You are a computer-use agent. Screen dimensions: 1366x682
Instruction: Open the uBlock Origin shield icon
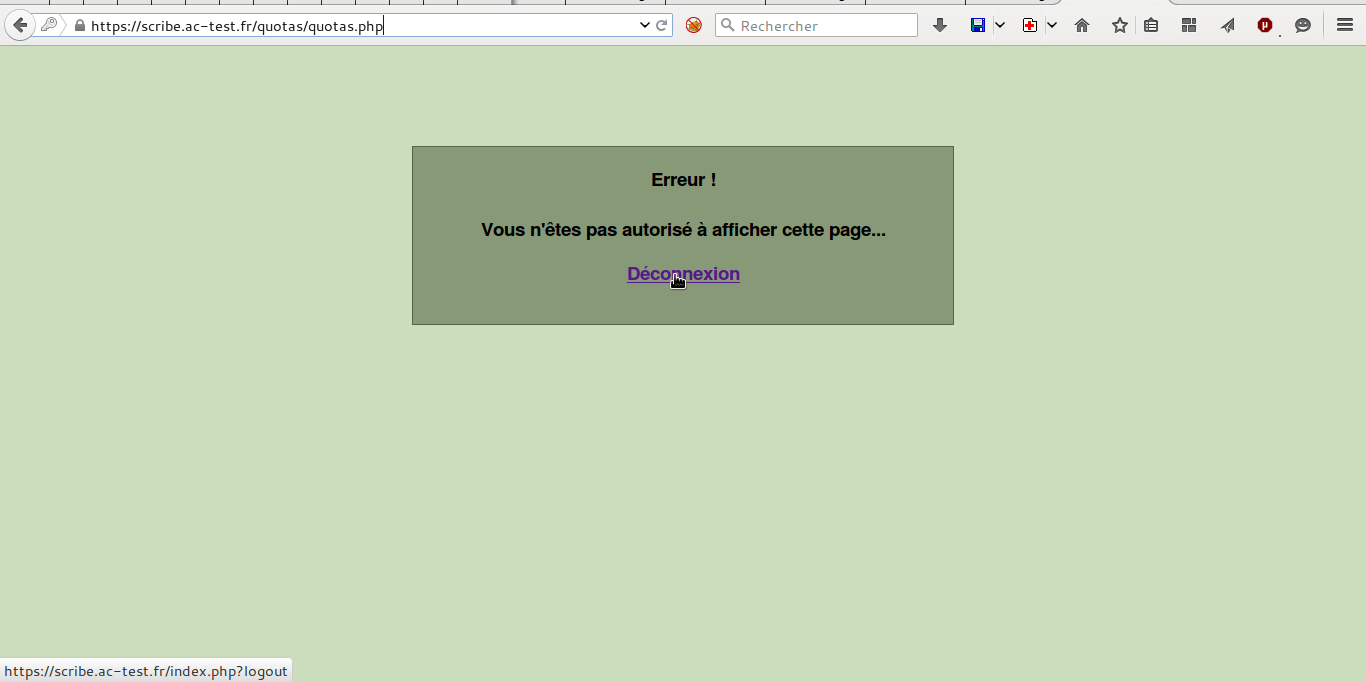click(1265, 25)
